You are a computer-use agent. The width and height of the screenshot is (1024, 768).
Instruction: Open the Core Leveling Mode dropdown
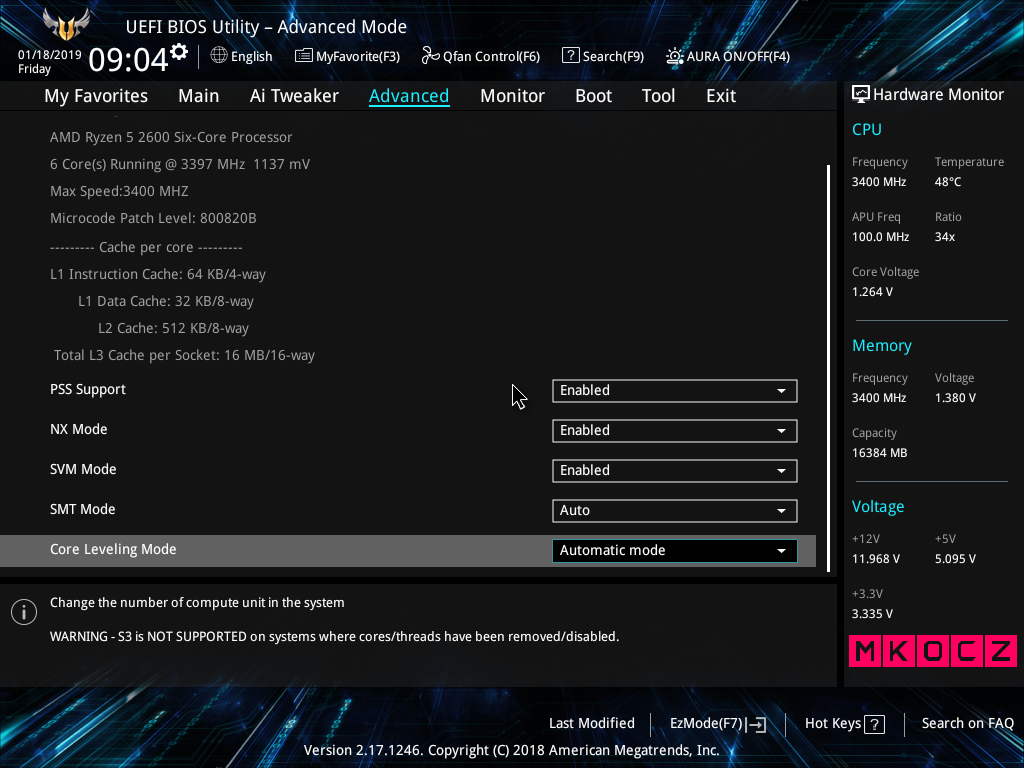675,551
